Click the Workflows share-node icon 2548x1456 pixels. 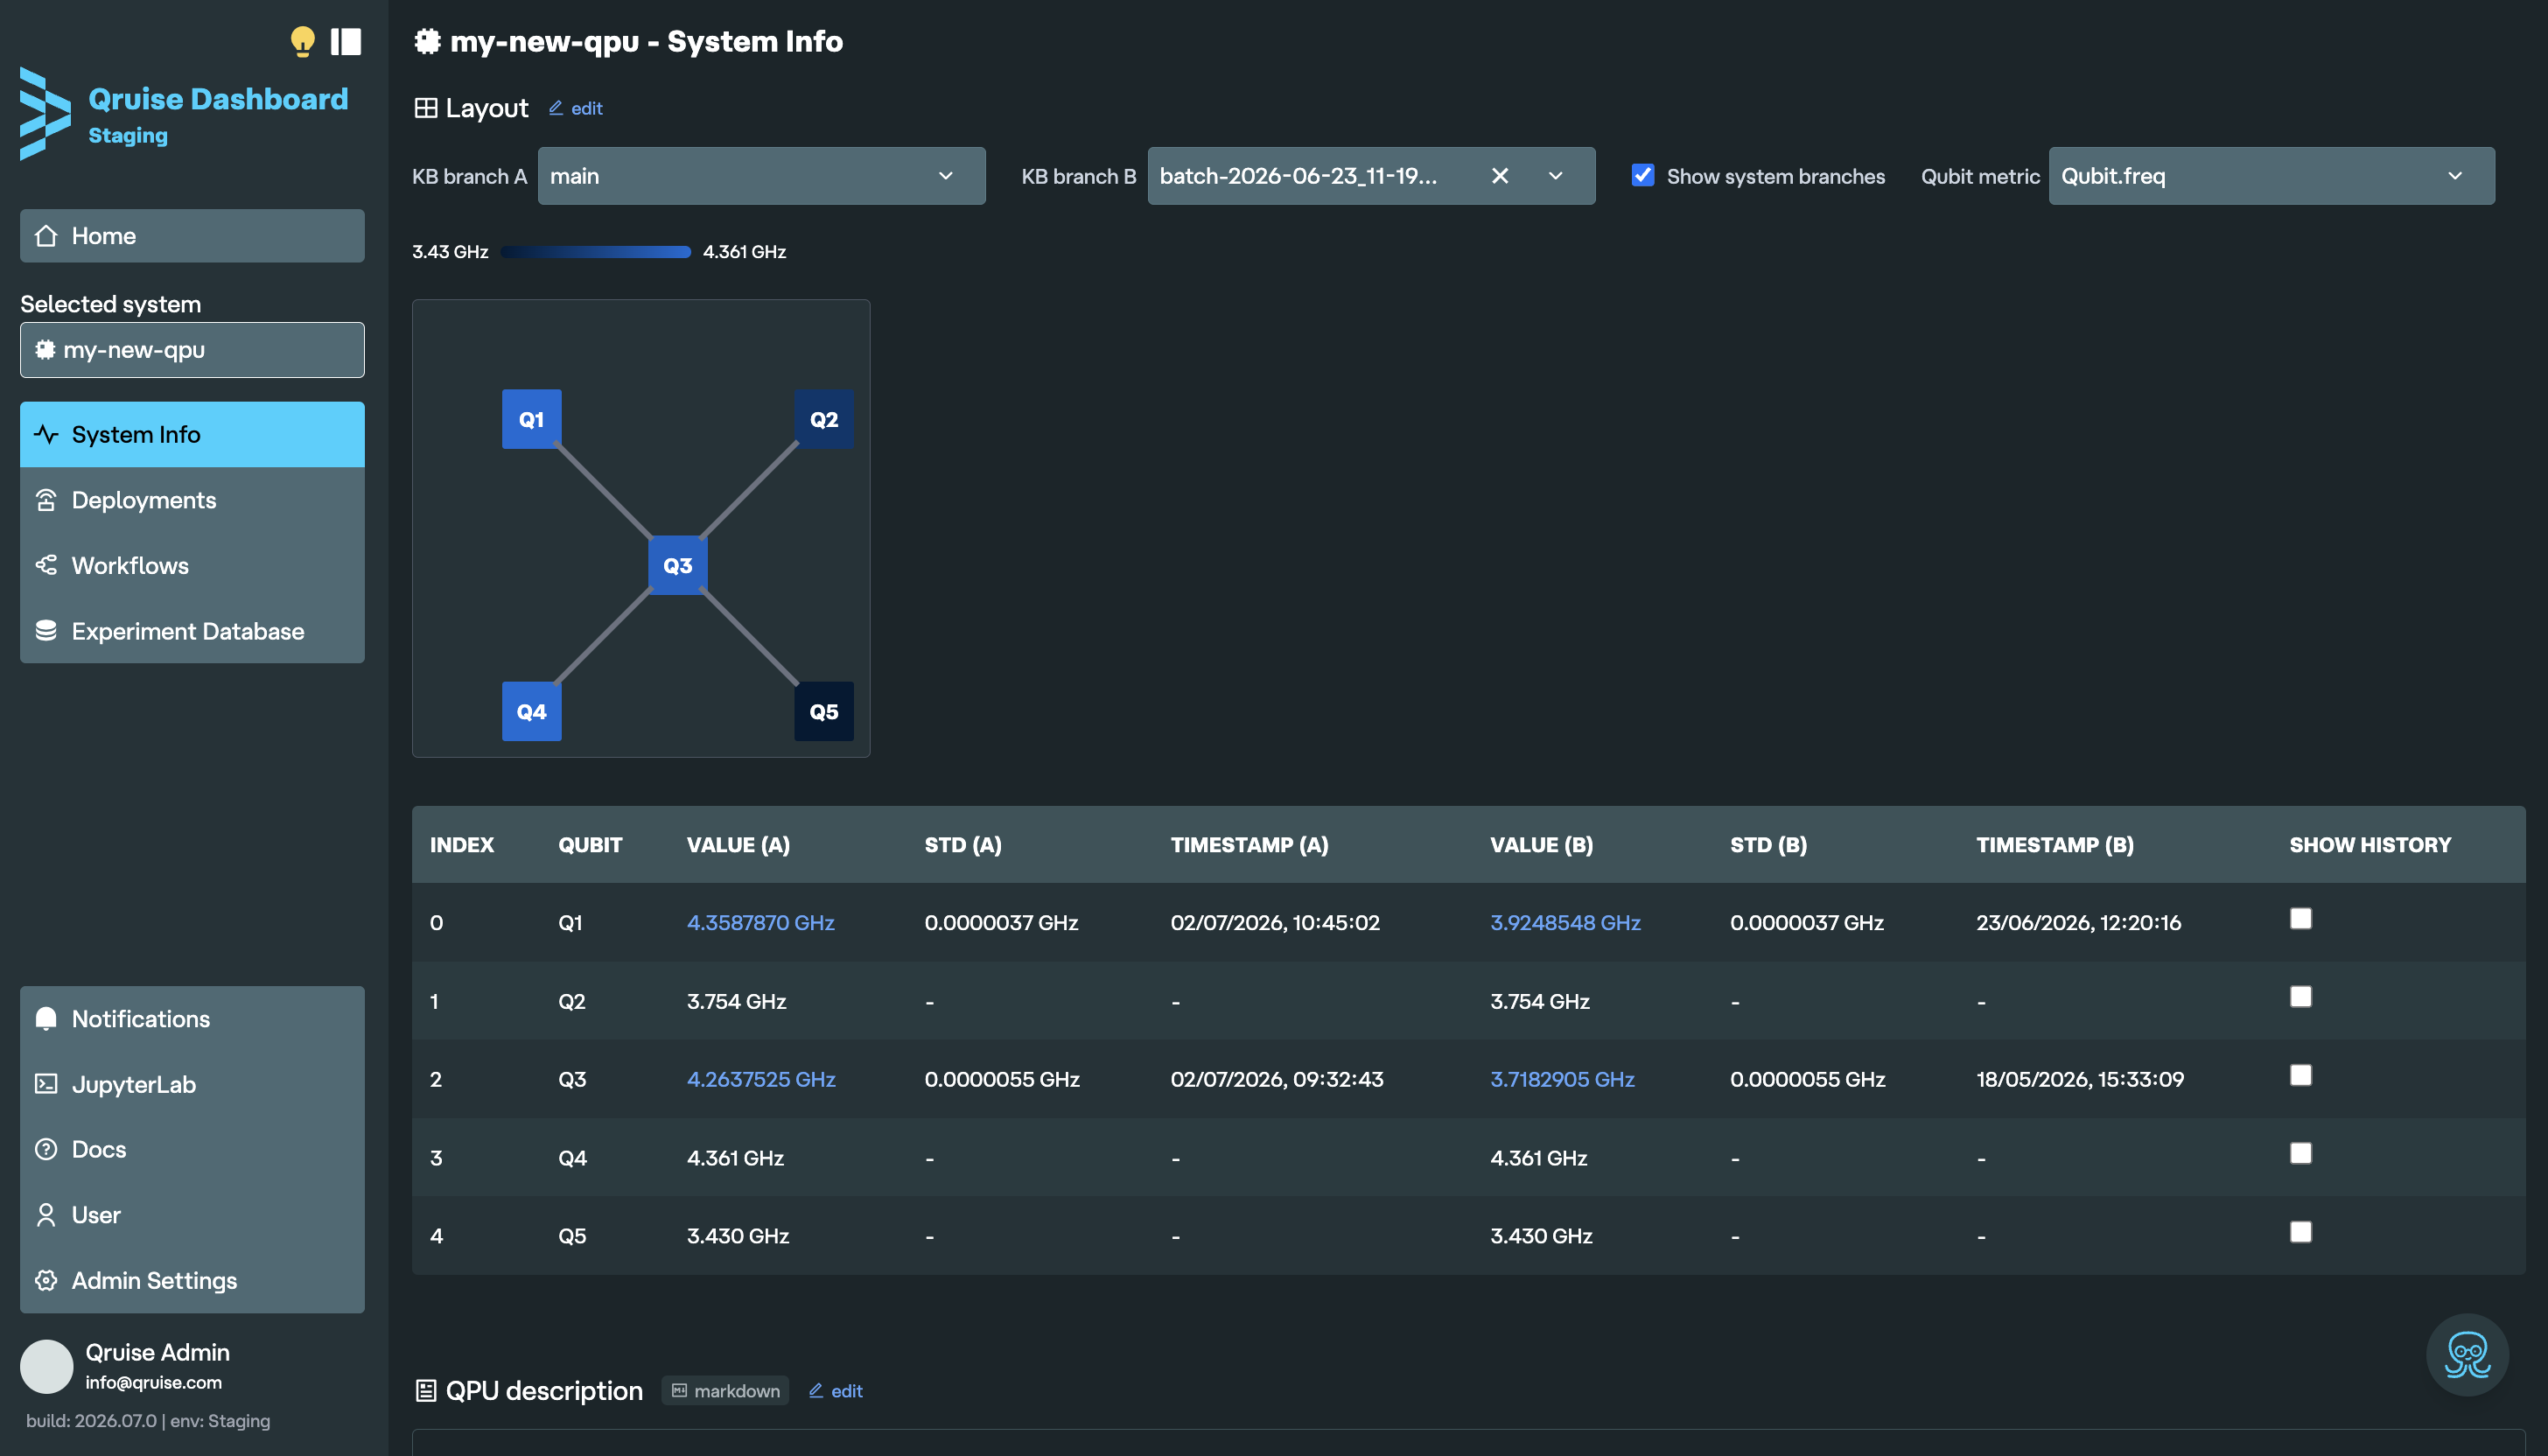click(46, 565)
